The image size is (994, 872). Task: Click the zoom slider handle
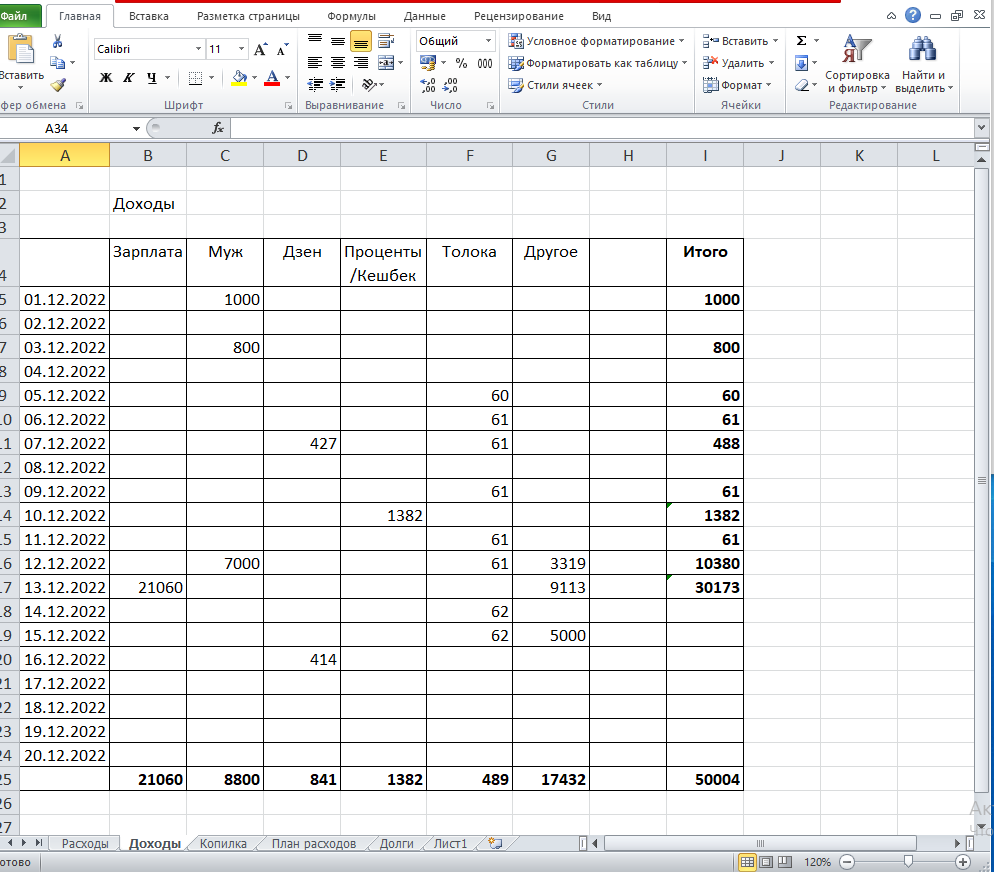pyautogui.click(x=908, y=861)
